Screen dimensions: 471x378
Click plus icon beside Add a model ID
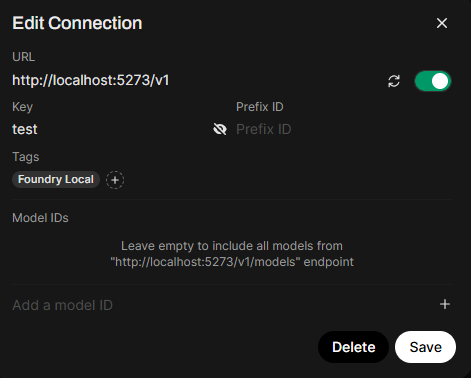point(445,304)
